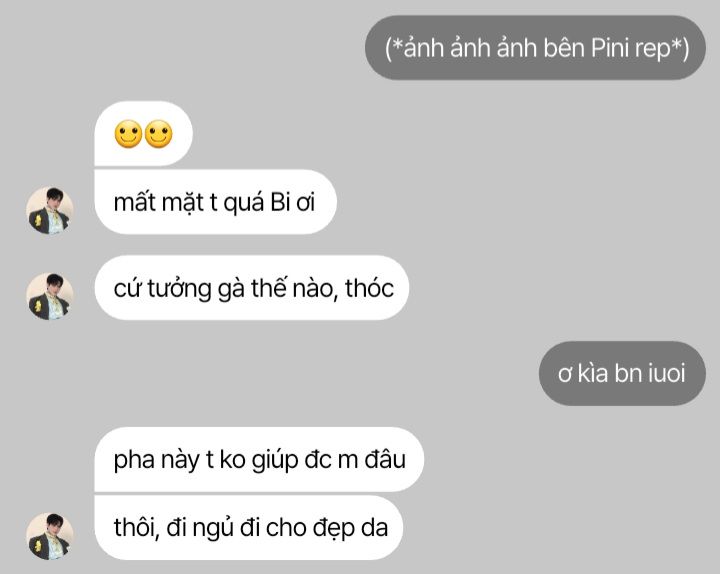
Task: Click the name 'Bi' in the message
Action: [x=280, y=203]
